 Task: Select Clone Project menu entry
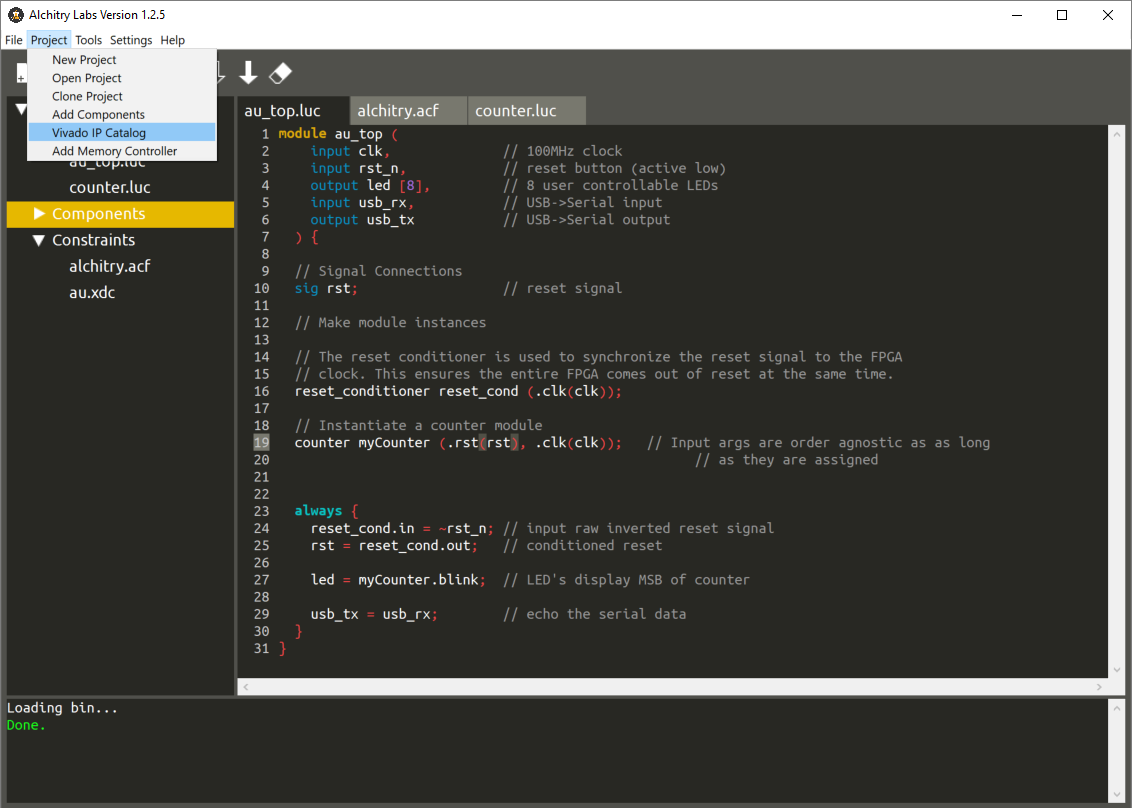coord(122,96)
